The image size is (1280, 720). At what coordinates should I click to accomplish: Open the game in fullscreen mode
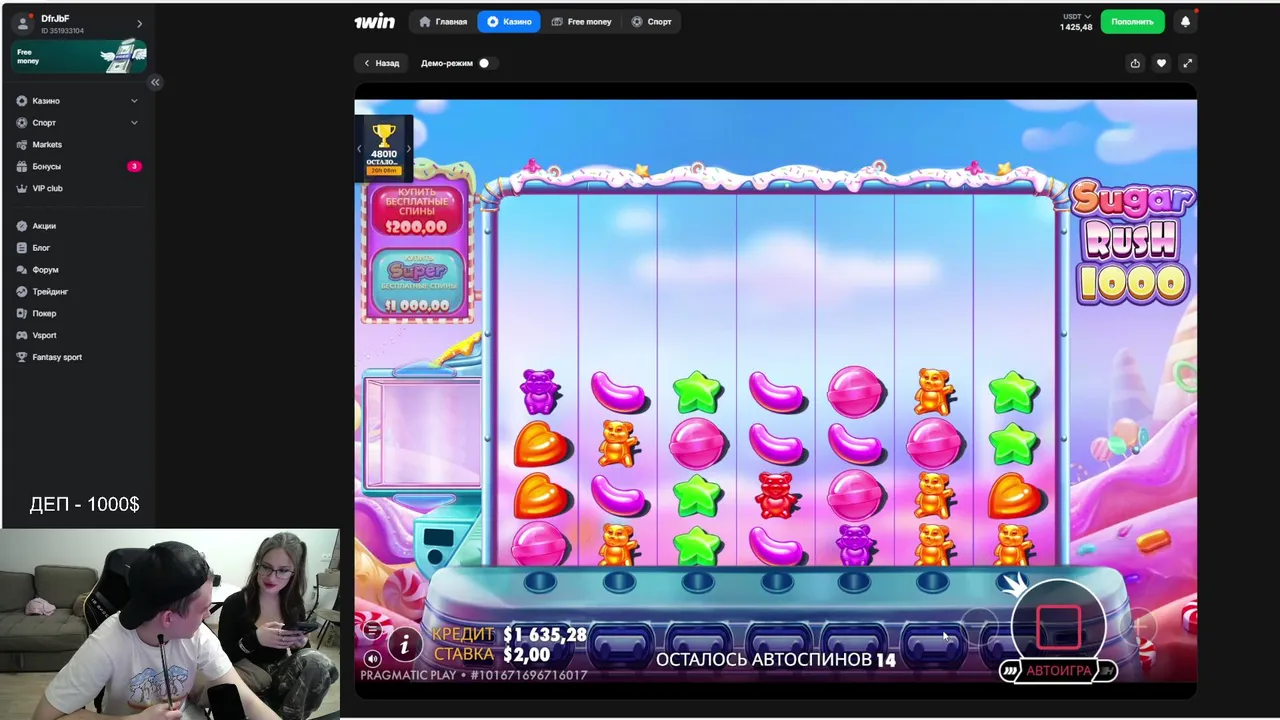point(1187,63)
